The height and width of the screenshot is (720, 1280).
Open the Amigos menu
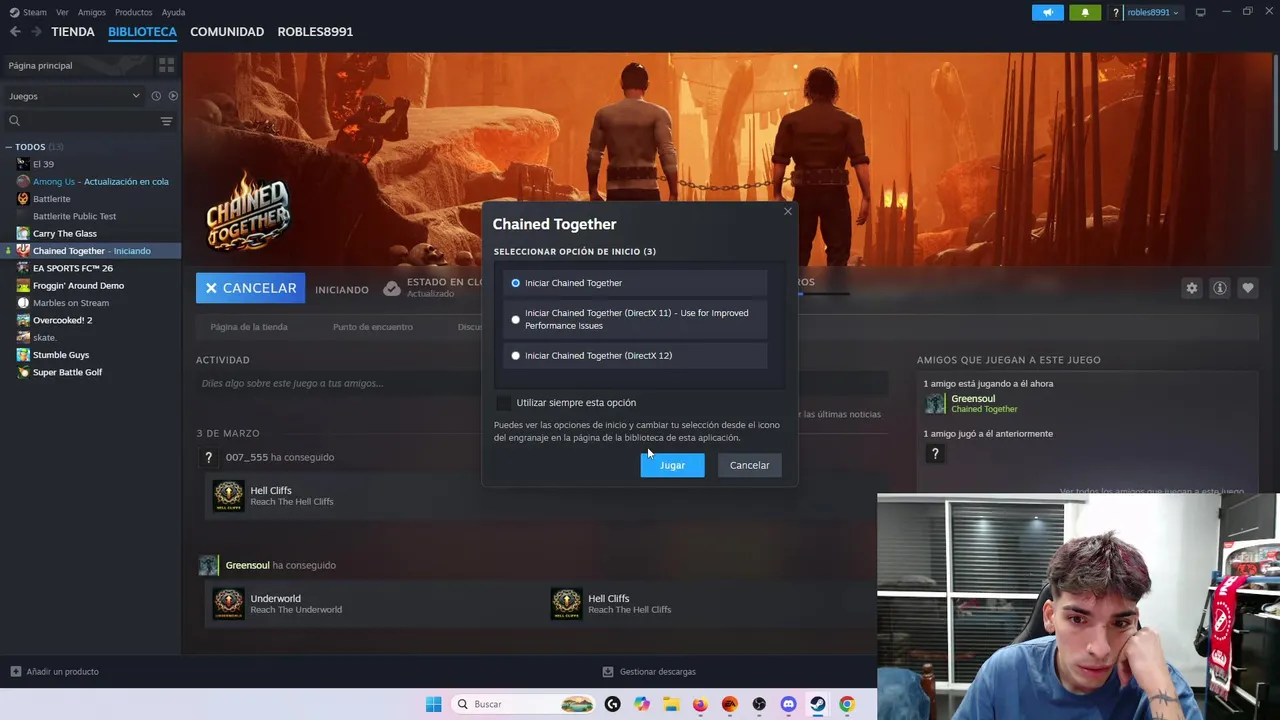coord(91,12)
